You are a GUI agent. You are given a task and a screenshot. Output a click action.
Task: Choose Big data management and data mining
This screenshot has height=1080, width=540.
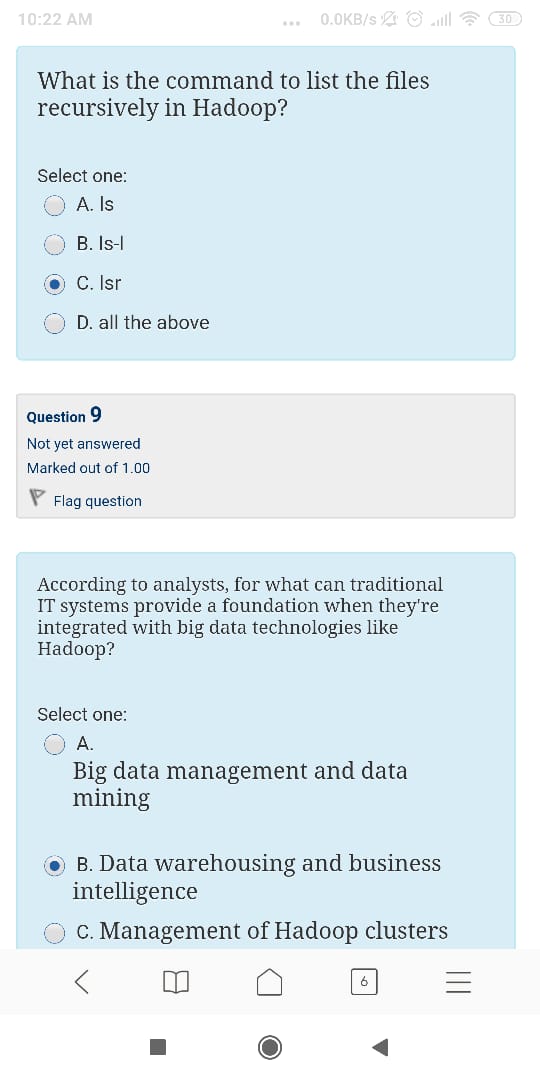coord(54,744)
